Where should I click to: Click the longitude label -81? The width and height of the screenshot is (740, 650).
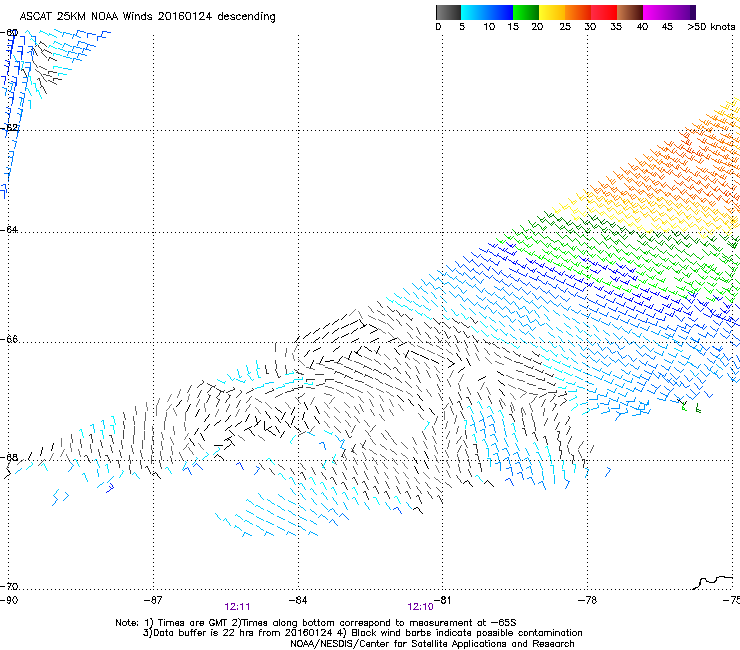442,600
